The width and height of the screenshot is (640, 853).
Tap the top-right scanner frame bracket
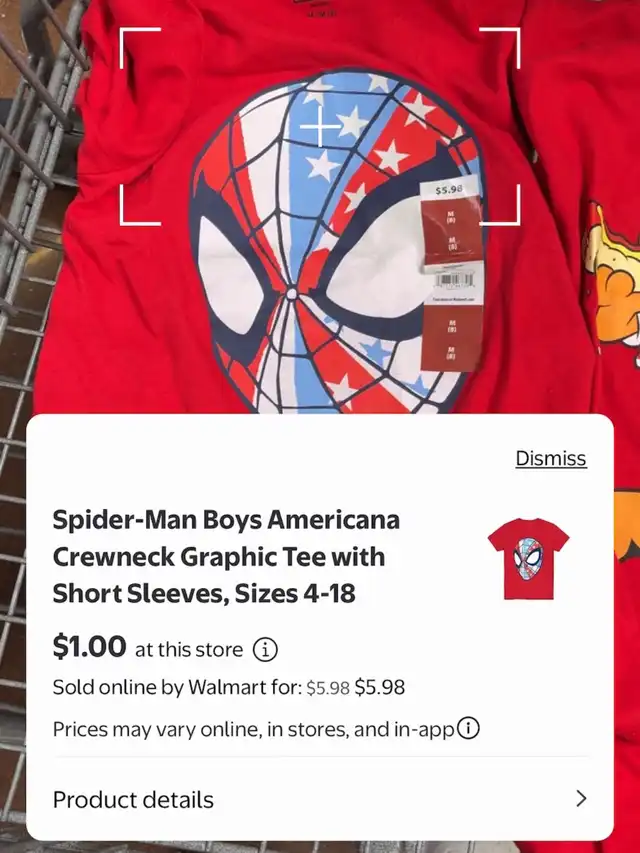point(500,48)
